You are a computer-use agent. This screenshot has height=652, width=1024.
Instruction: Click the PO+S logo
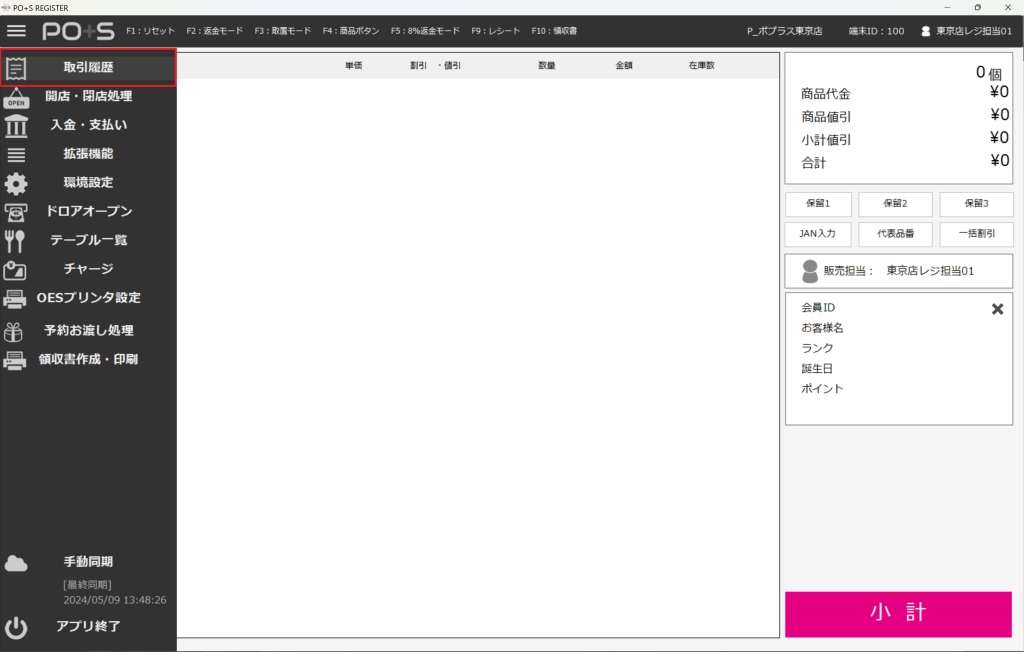[x=78, y=31]
